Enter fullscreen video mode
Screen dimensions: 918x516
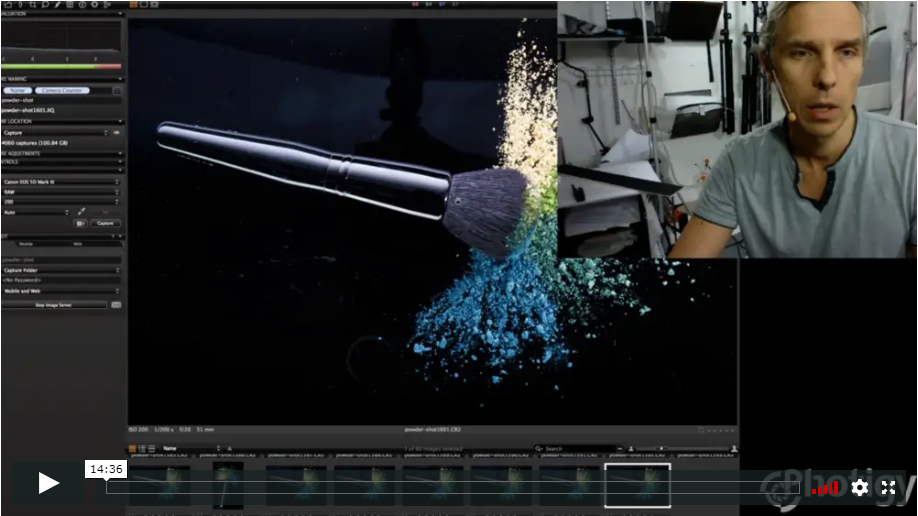pos(888,487)
